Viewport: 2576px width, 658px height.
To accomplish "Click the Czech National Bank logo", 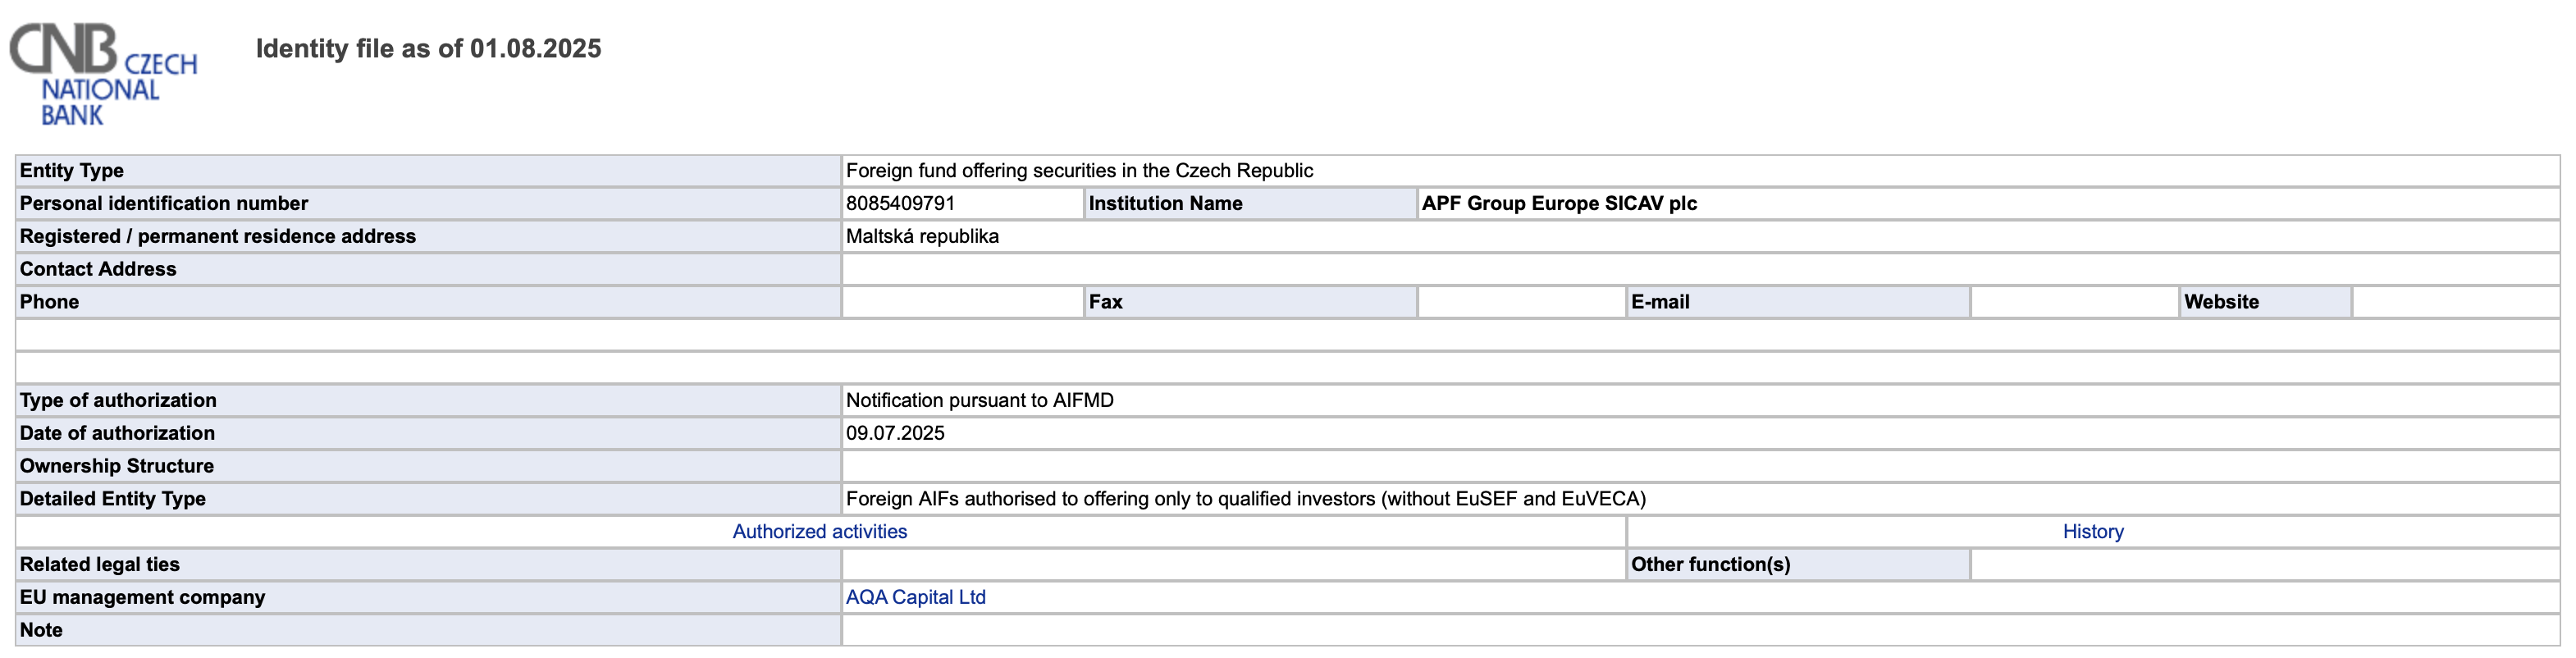I will [x=103, y=74].
